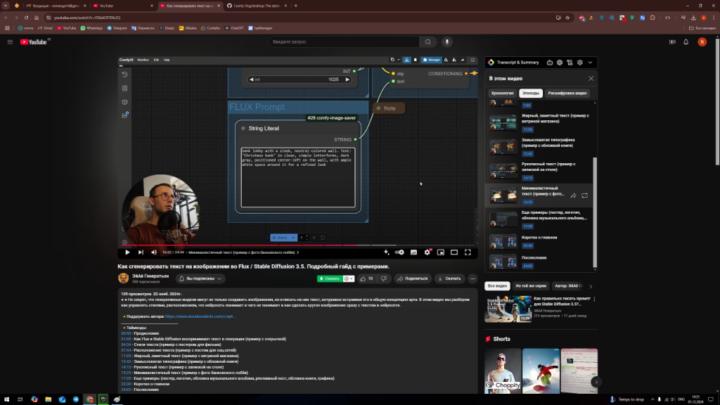Click the 'Скачать' download button
This screenshot has height=405, width=720.
pyautogui.click(x=449, y=279)
